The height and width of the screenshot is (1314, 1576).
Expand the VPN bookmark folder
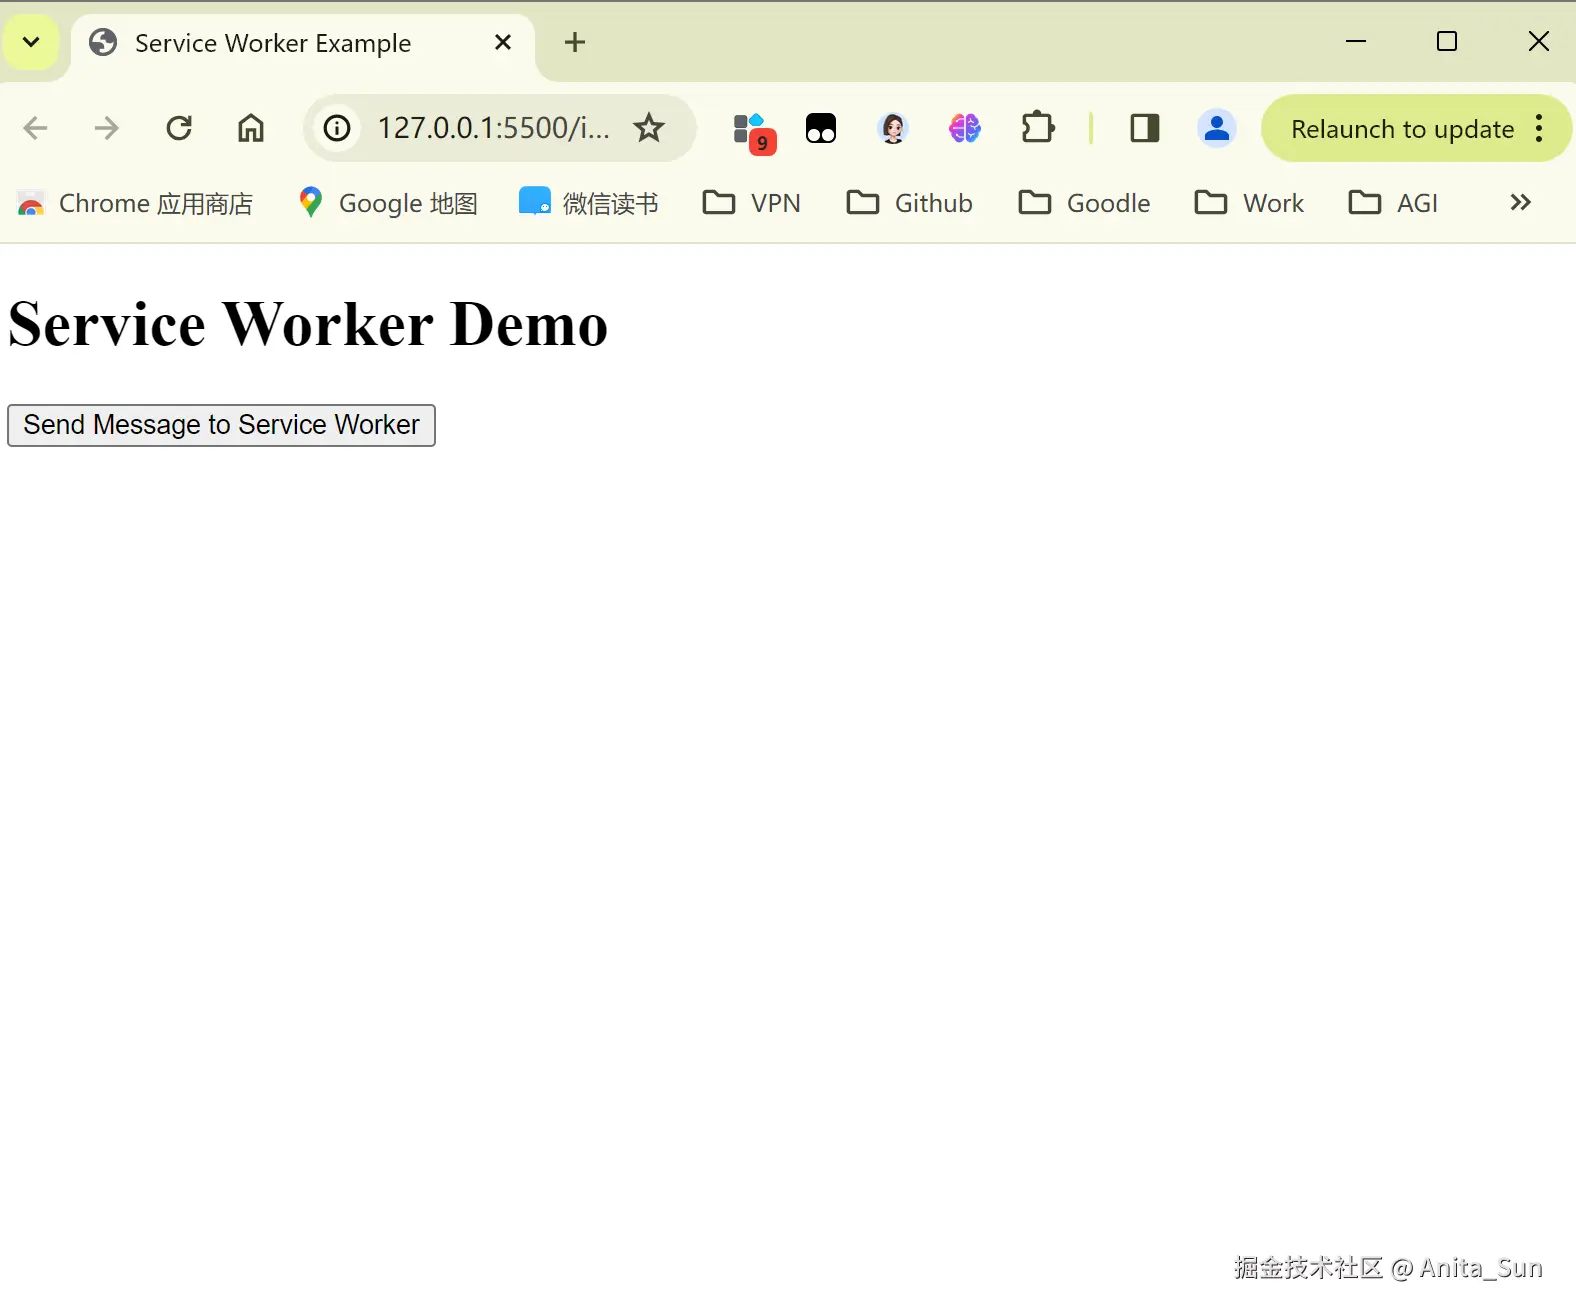tap(752, 203)
